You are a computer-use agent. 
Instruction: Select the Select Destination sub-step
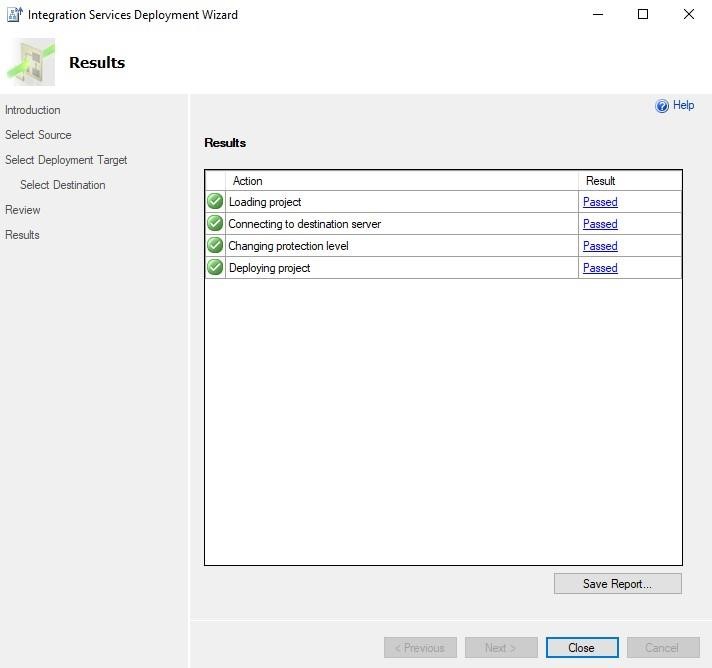63,185
